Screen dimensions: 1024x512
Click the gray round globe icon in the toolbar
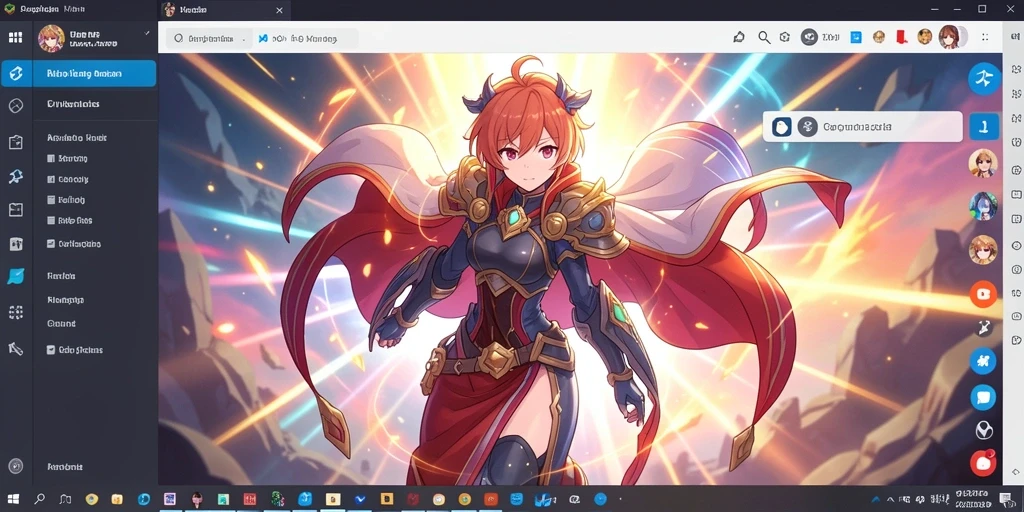click(x=809, y=37)
